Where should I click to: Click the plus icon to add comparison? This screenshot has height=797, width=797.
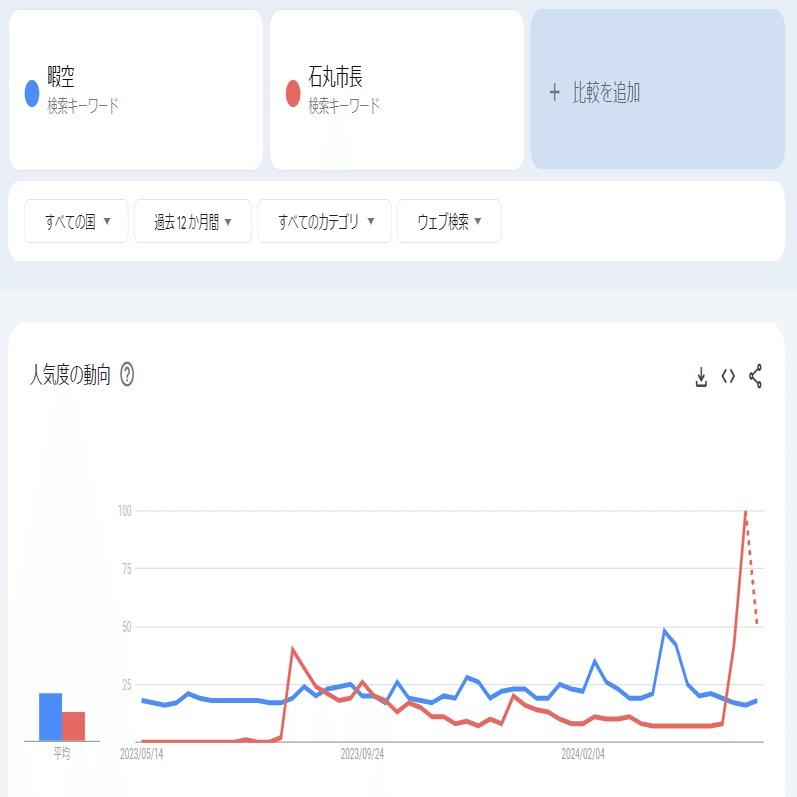[555, 93]
